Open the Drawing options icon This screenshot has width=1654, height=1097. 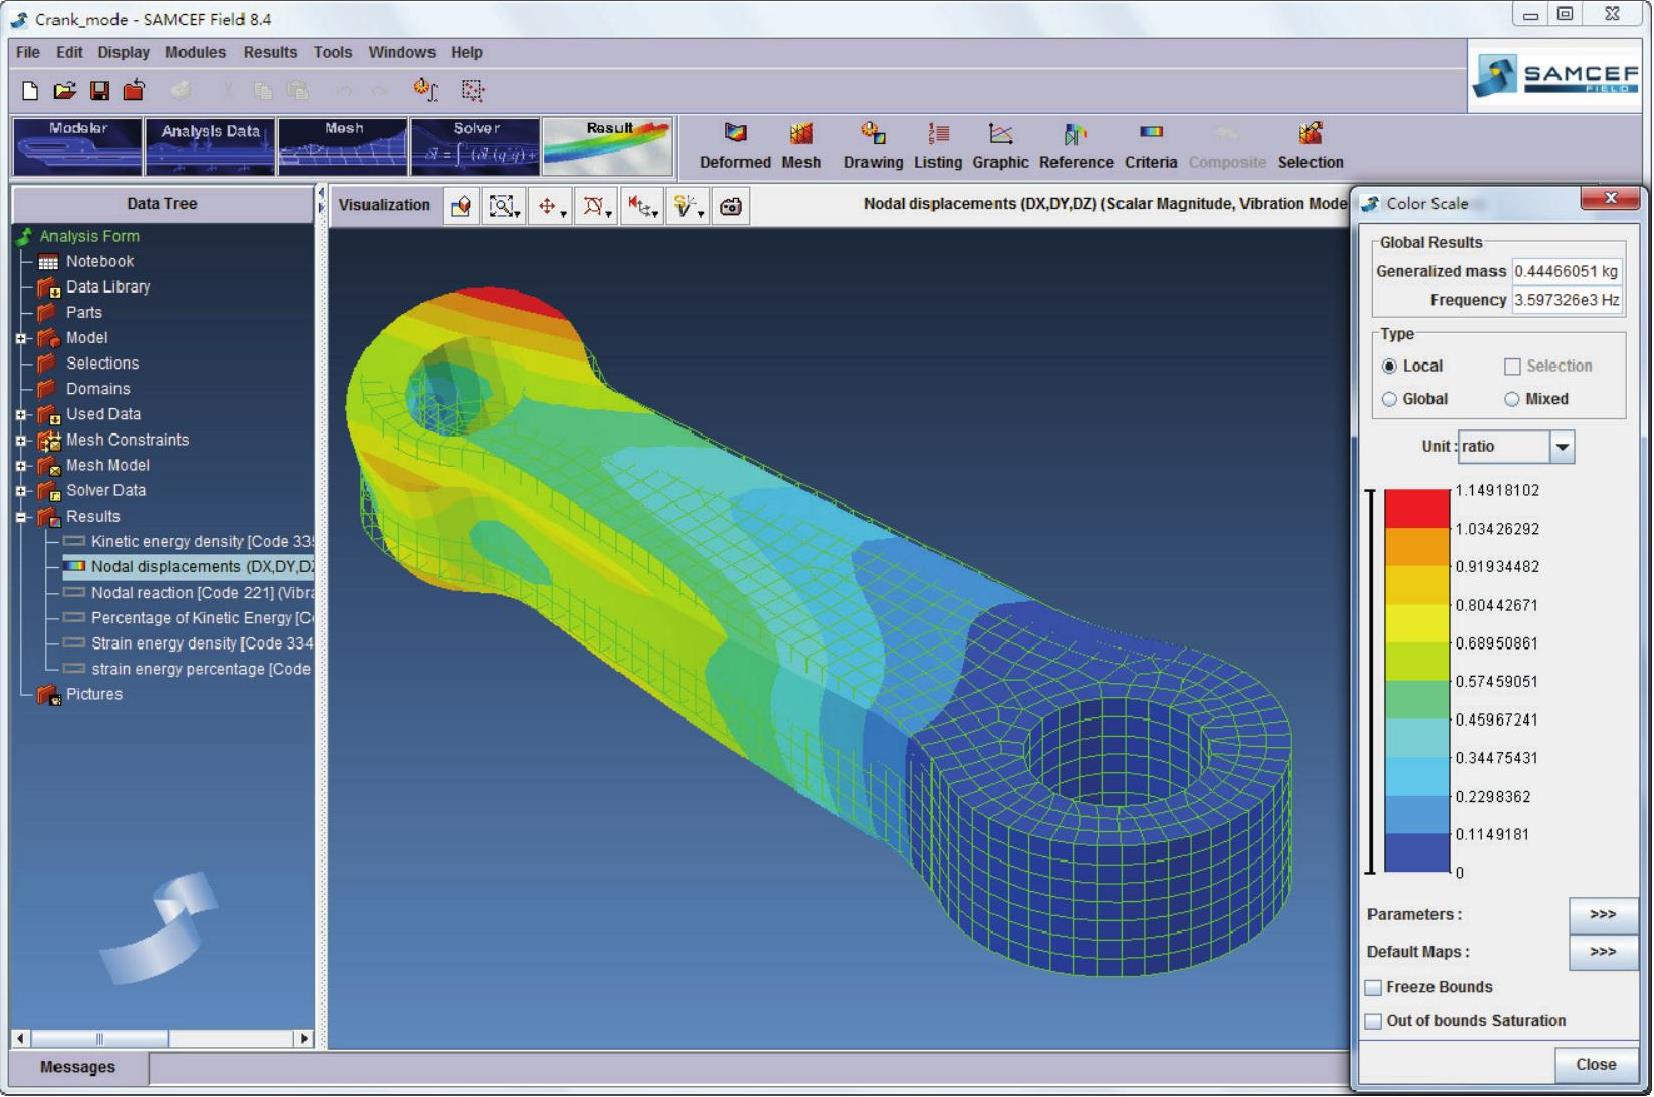tap(873, 135)
